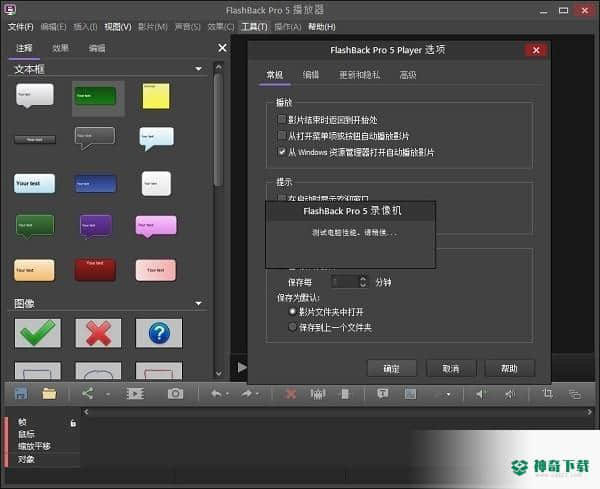This screenshot has width=600, height=489.
Task: Click the overlapping windows icon at toolbar end
Action: pos(575,394)
